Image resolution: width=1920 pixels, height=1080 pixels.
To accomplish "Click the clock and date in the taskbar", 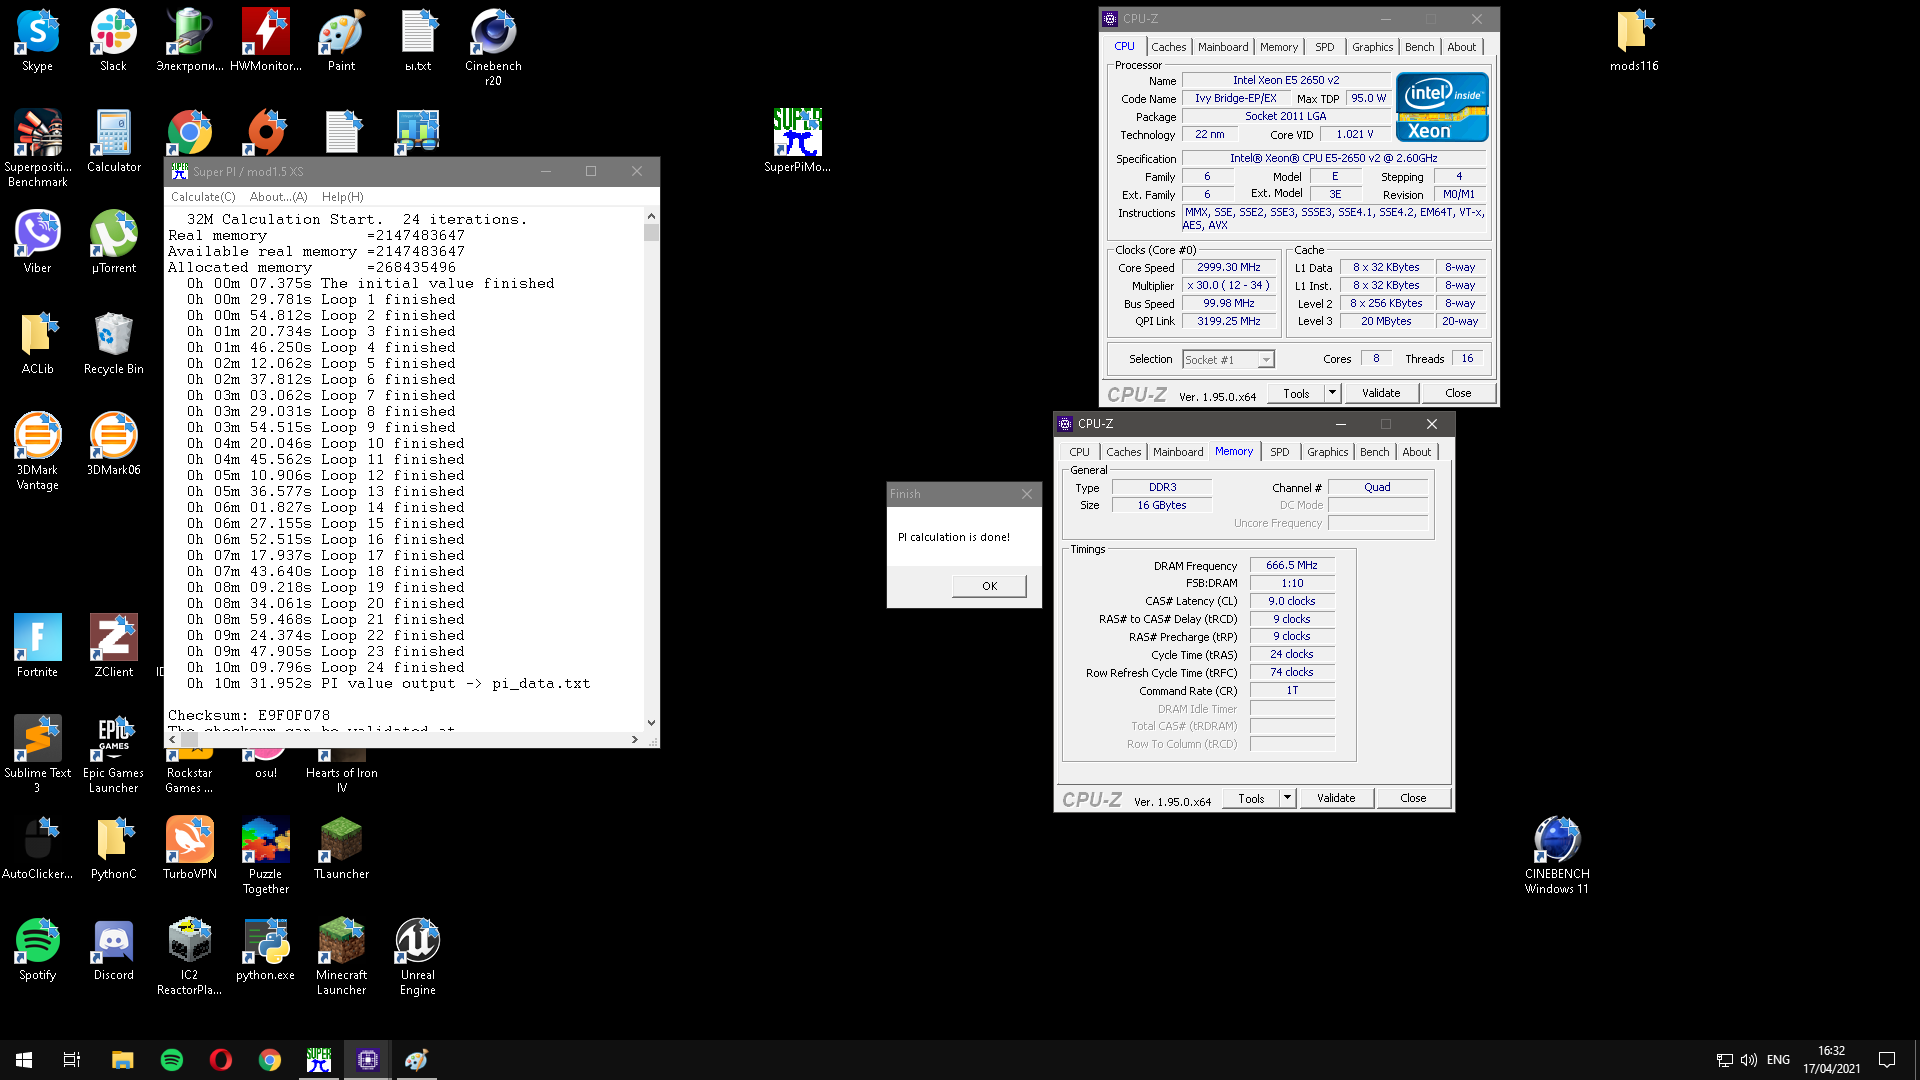I will [x=1831, y=1060].
